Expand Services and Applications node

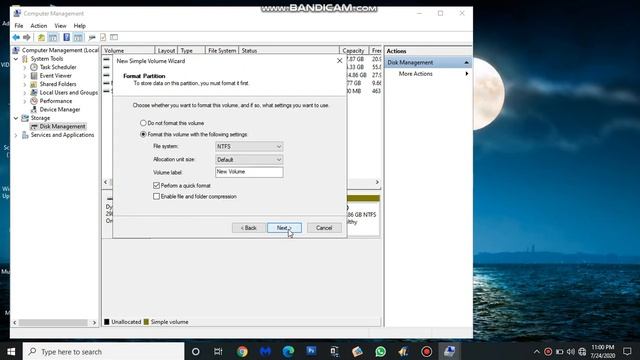click(x=16, y=135)
